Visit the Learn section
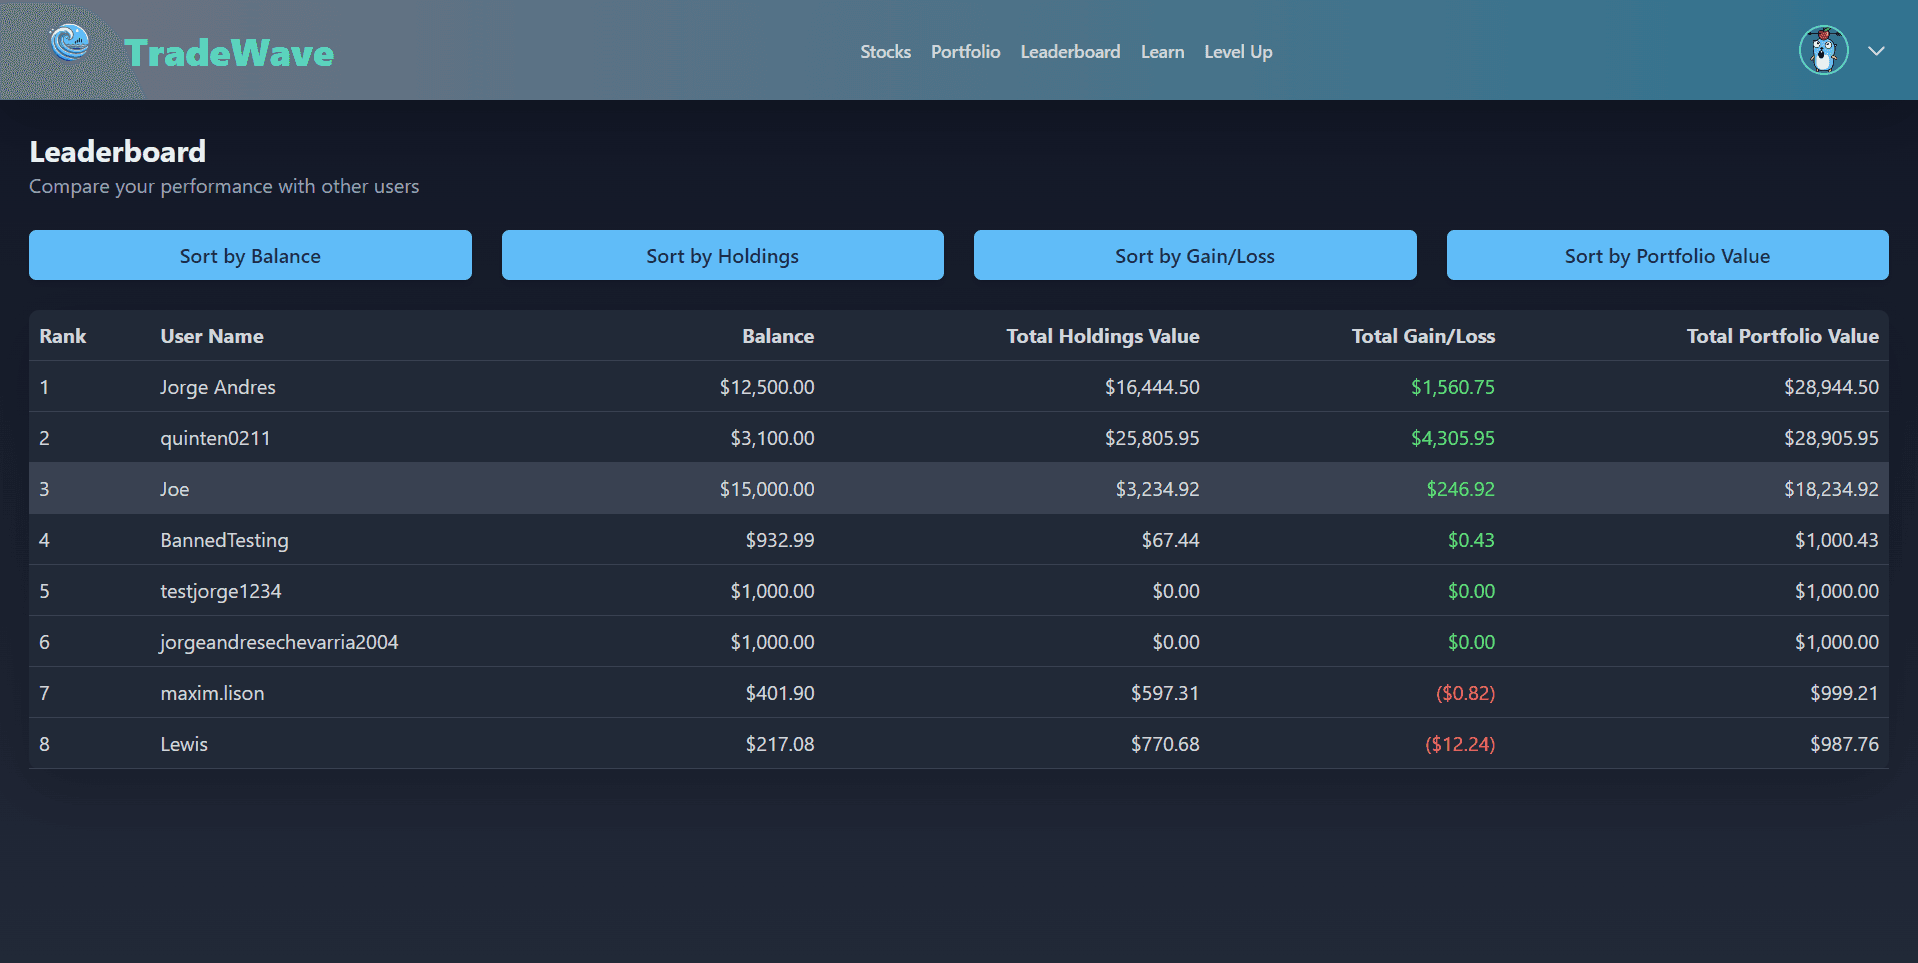The width and height of the screenshot is (1918, 963). (x=1162, y=51)
